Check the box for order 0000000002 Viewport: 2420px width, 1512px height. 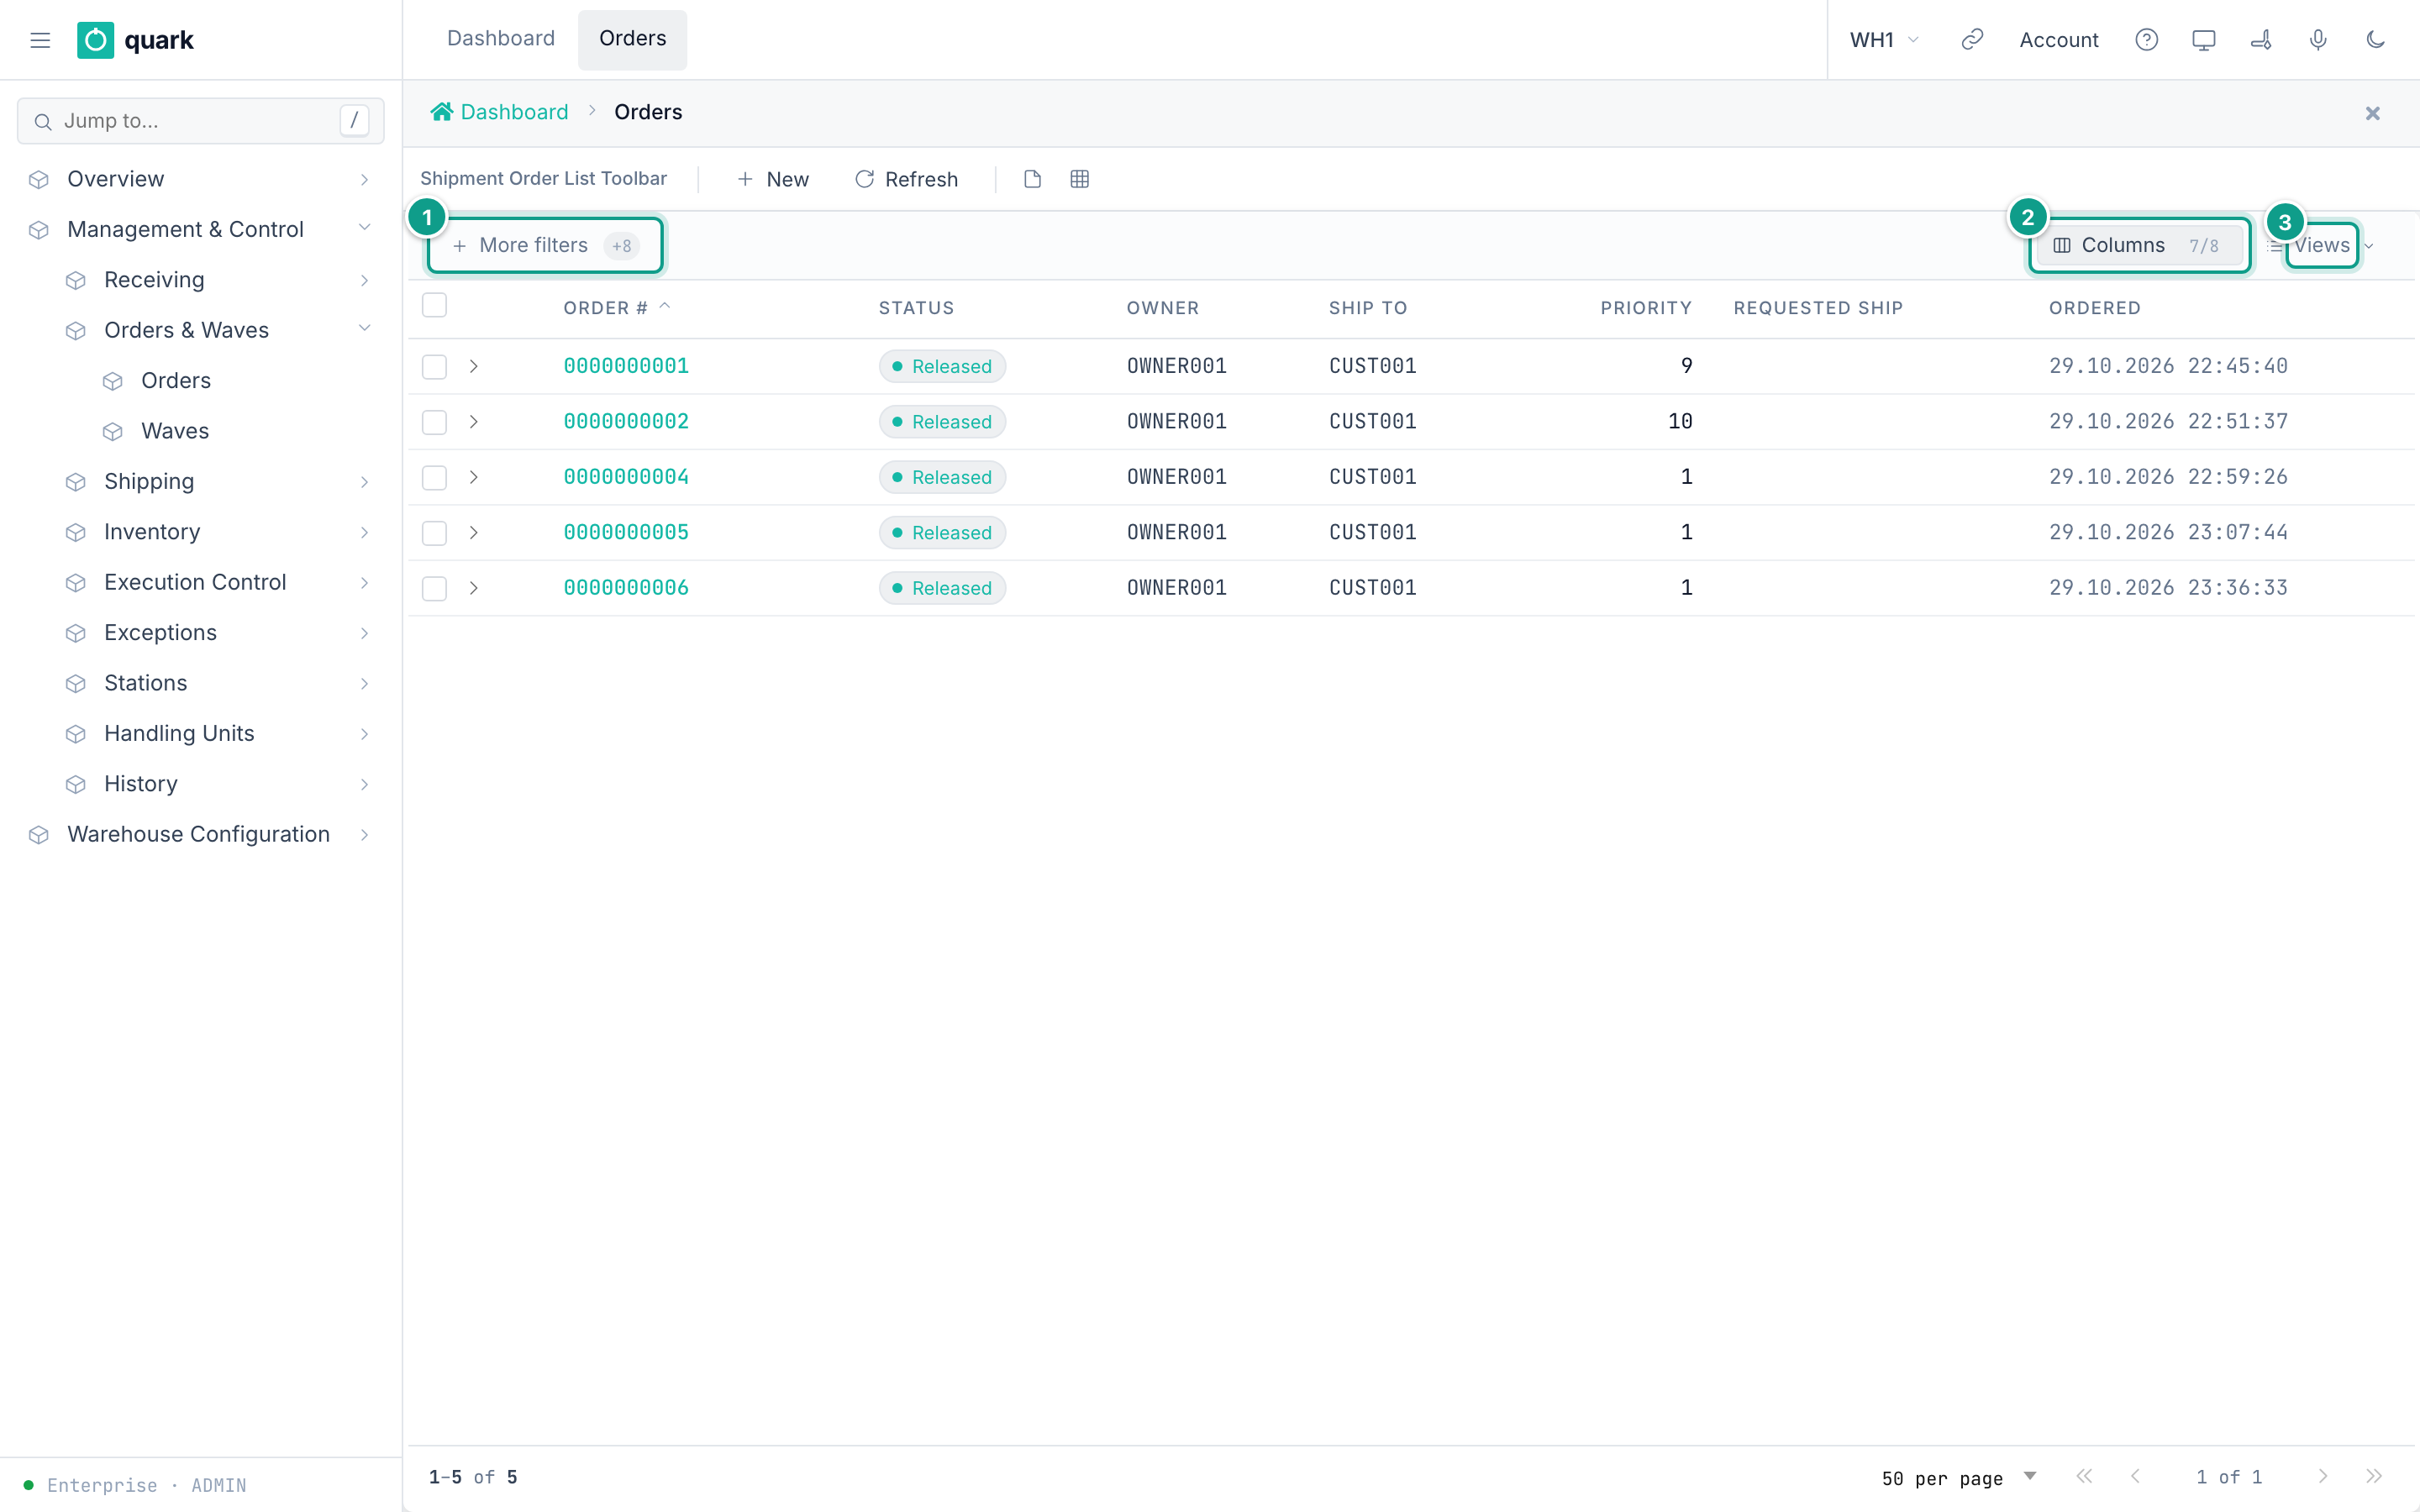tap(434, 422)
